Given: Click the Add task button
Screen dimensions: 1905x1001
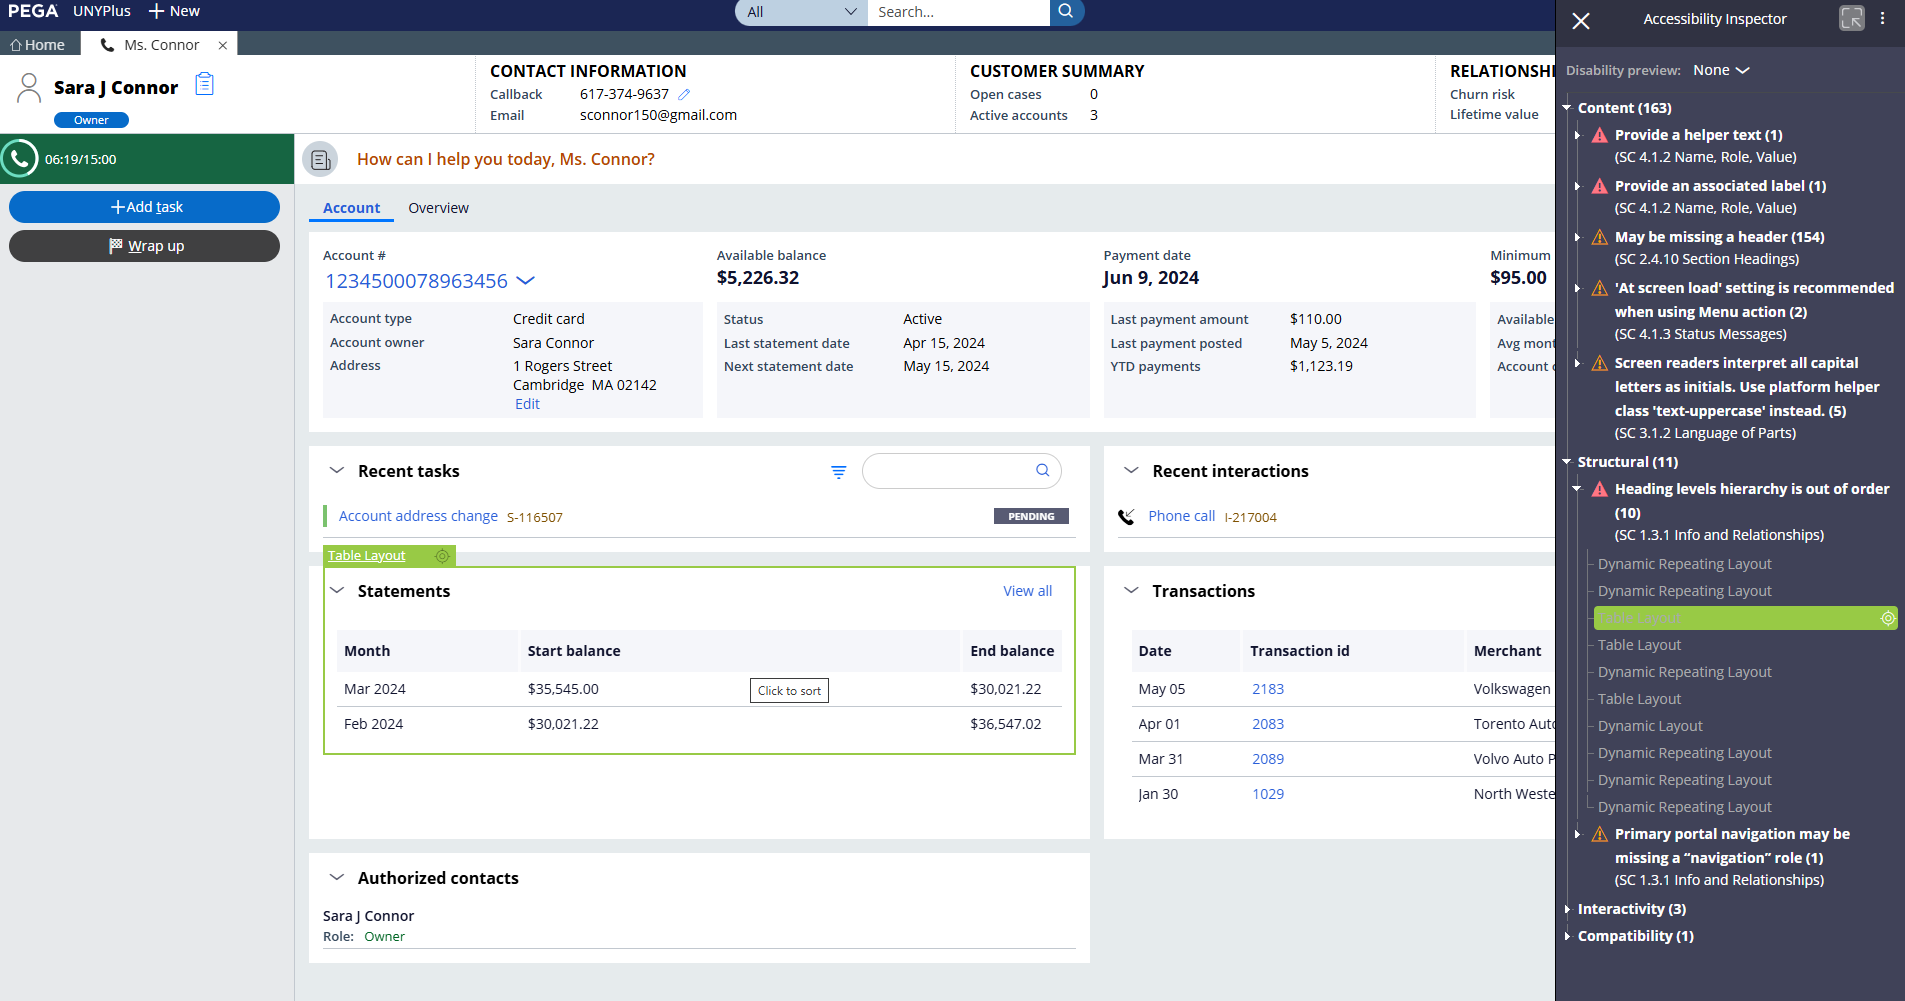Looking at the screenshot, I should coord(145,207).
